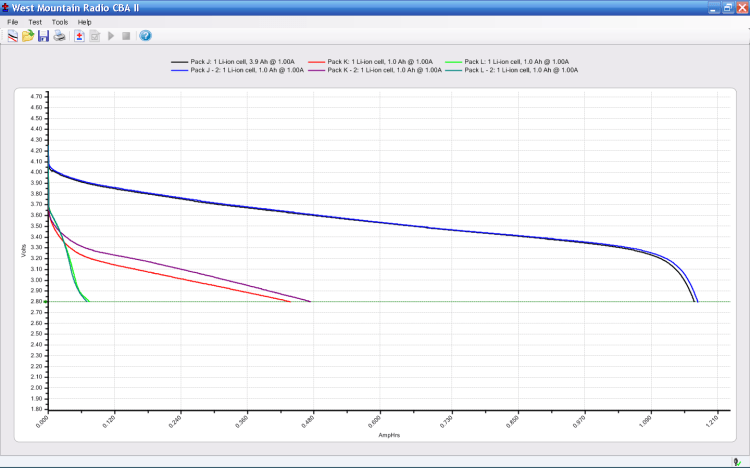The image size is (750, 468).
Task: Save the graph with the floppy disk icon
Action: click(x=43, y=36)
